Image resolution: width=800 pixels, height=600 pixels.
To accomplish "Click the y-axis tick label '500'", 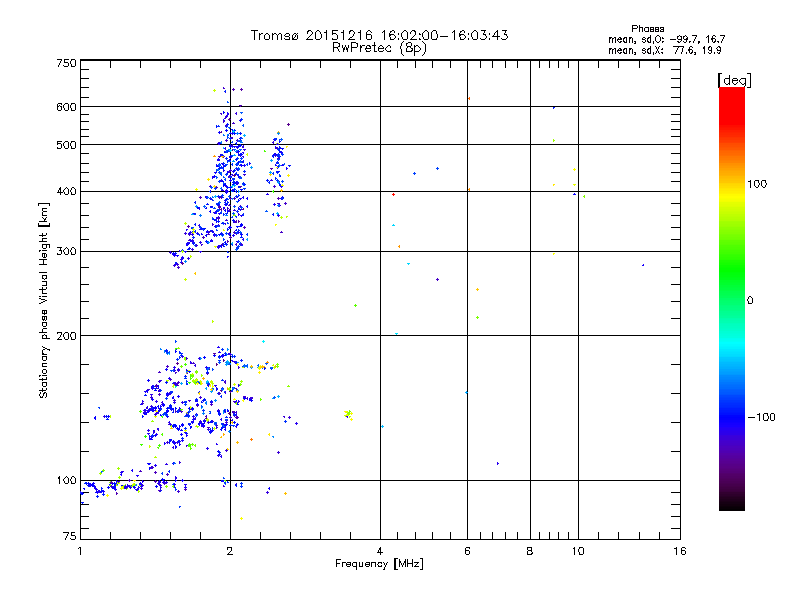I will (x=66, y=145).
